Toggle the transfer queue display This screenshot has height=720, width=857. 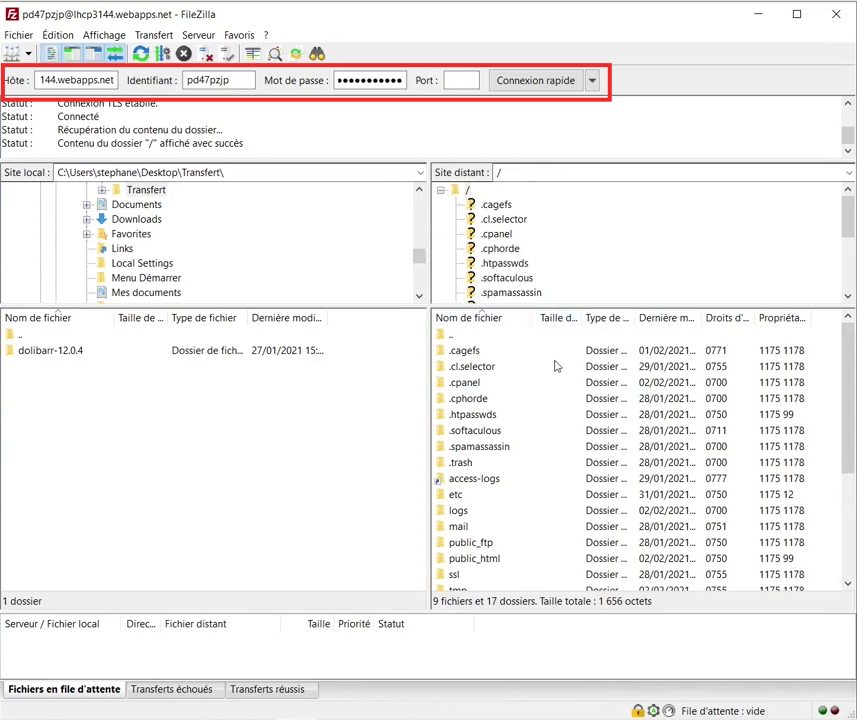pos(116,54)
